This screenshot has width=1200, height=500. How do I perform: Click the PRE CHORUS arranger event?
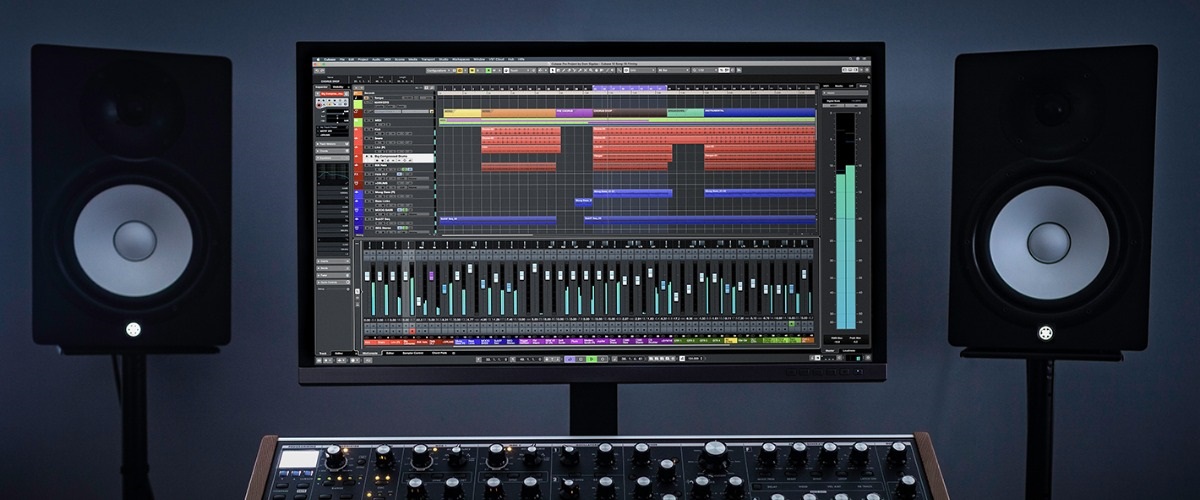click(574, 113)
